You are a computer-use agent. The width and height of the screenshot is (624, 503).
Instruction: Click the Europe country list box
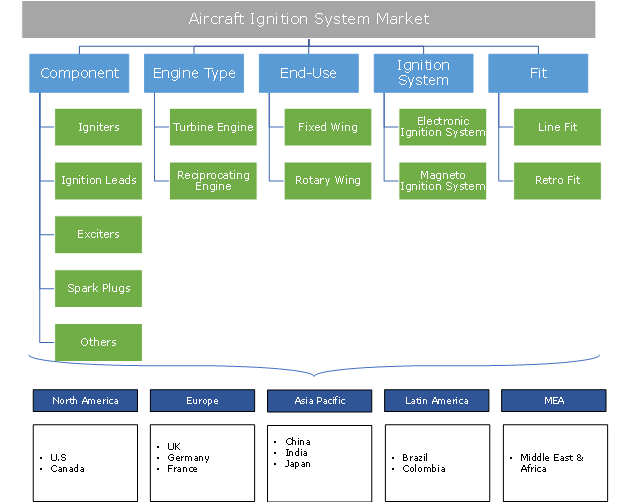tap(202, 462)
